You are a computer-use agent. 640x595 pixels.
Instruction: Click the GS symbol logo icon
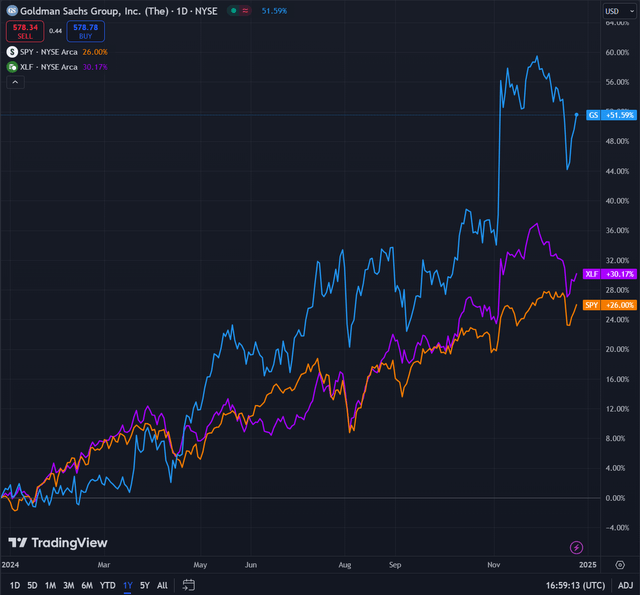point(12,11)
